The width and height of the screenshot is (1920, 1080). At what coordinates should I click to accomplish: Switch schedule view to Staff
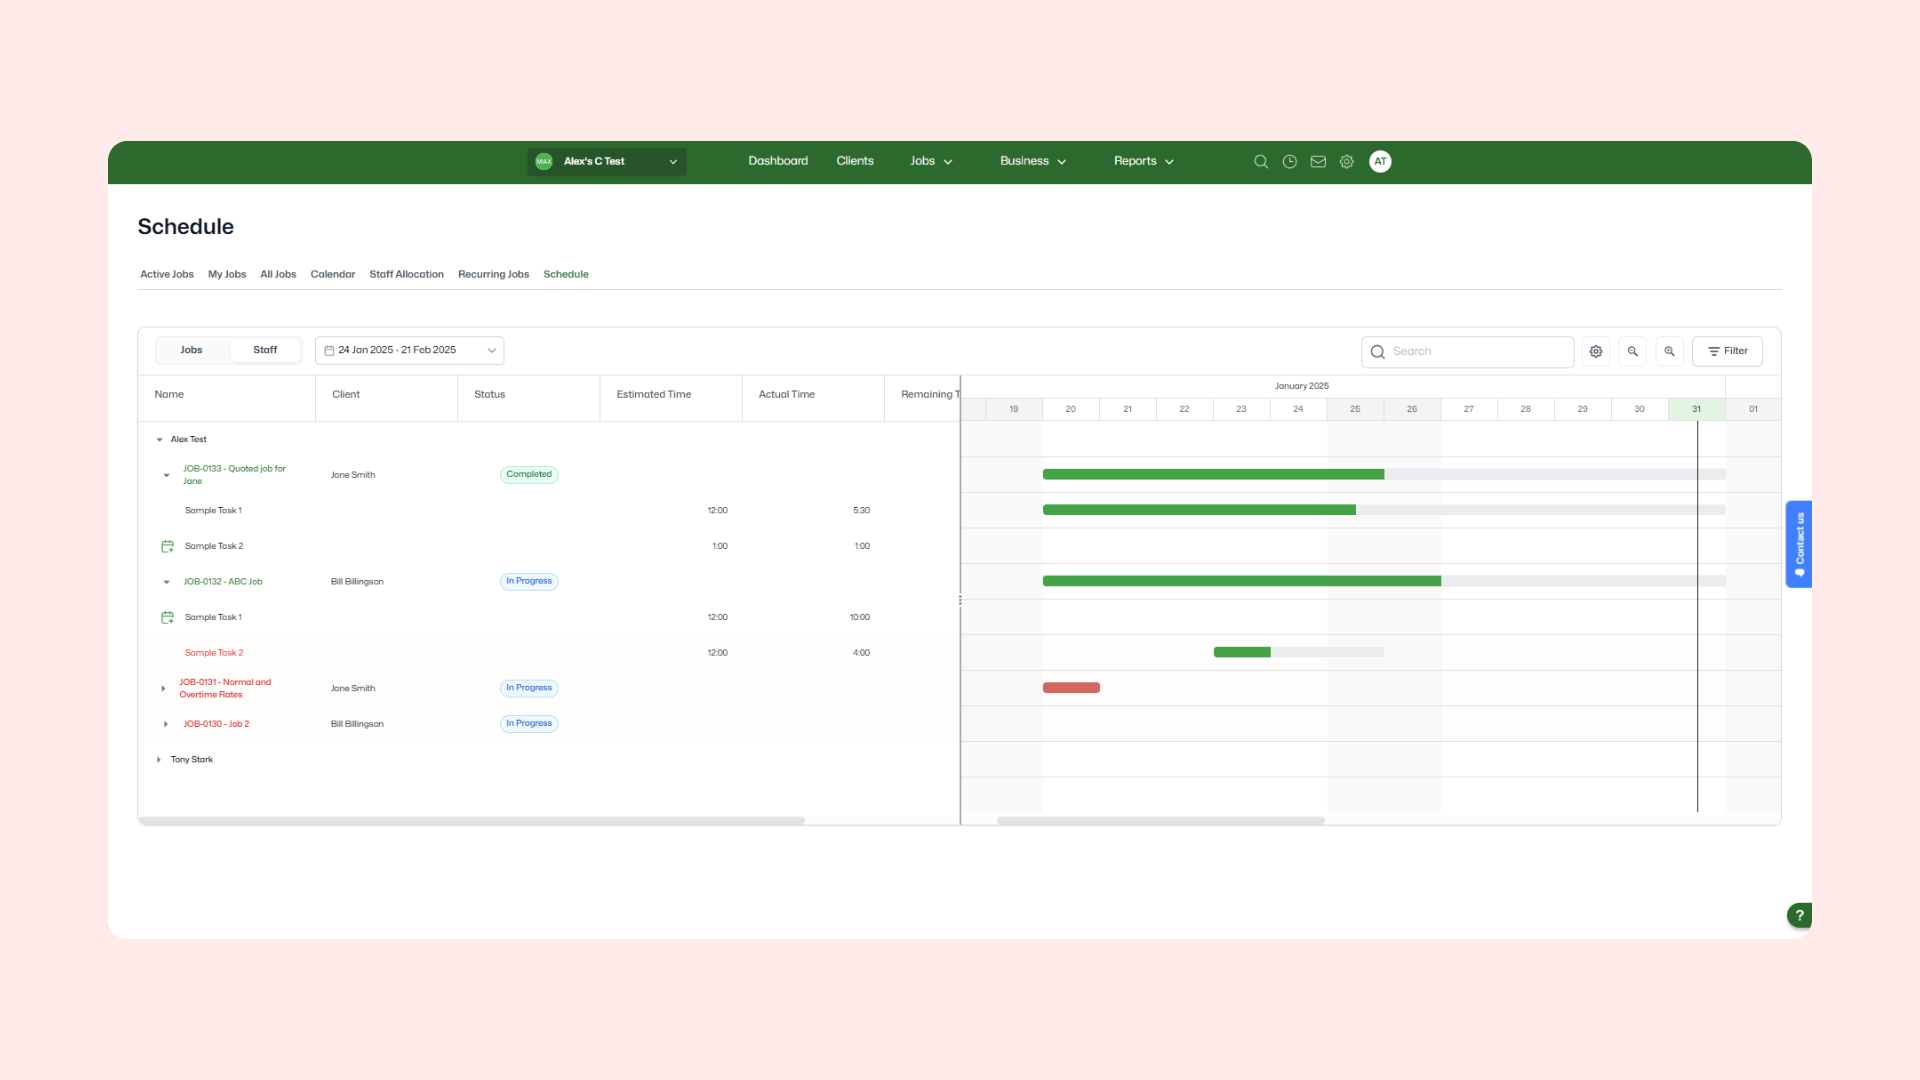click(x=265, y=349)
